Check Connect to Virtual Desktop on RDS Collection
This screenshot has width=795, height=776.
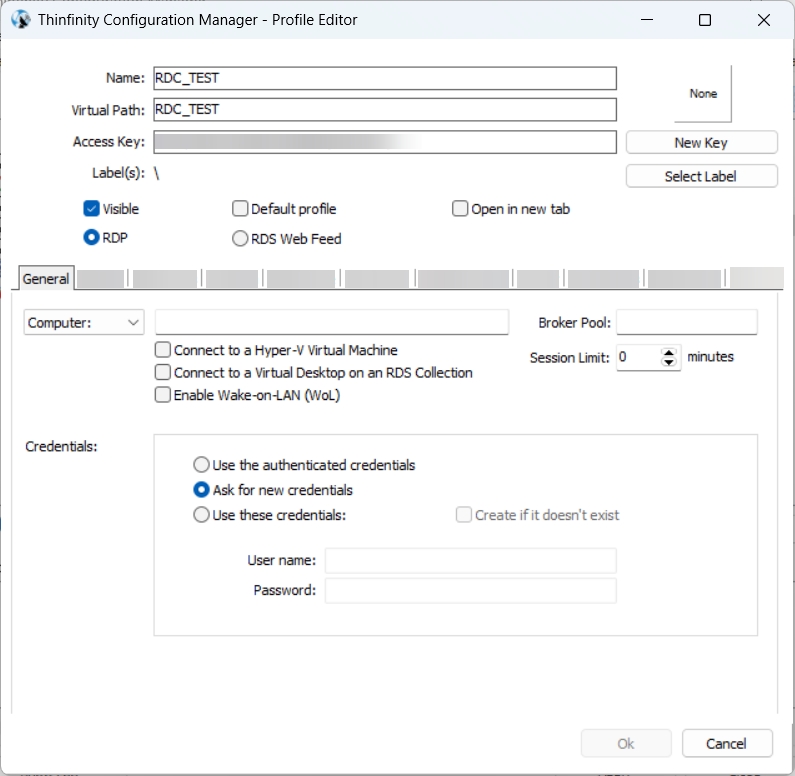pyautogui.click(x=163, y=372)
